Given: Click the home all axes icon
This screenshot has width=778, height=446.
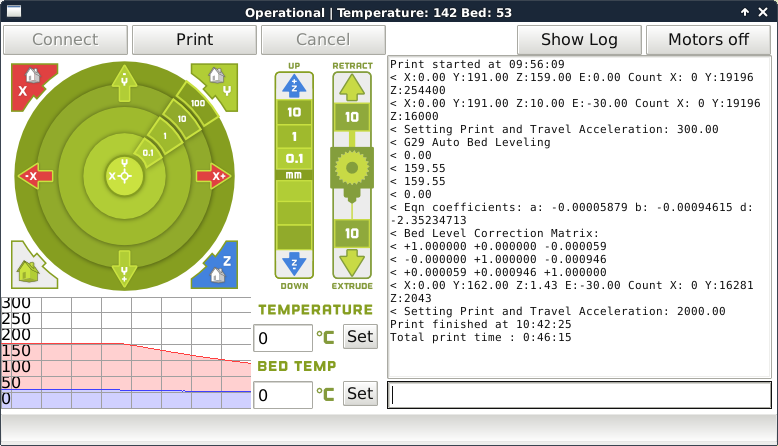Looking at the screenshot, I should pyautogui.click(x=29, y=266).
